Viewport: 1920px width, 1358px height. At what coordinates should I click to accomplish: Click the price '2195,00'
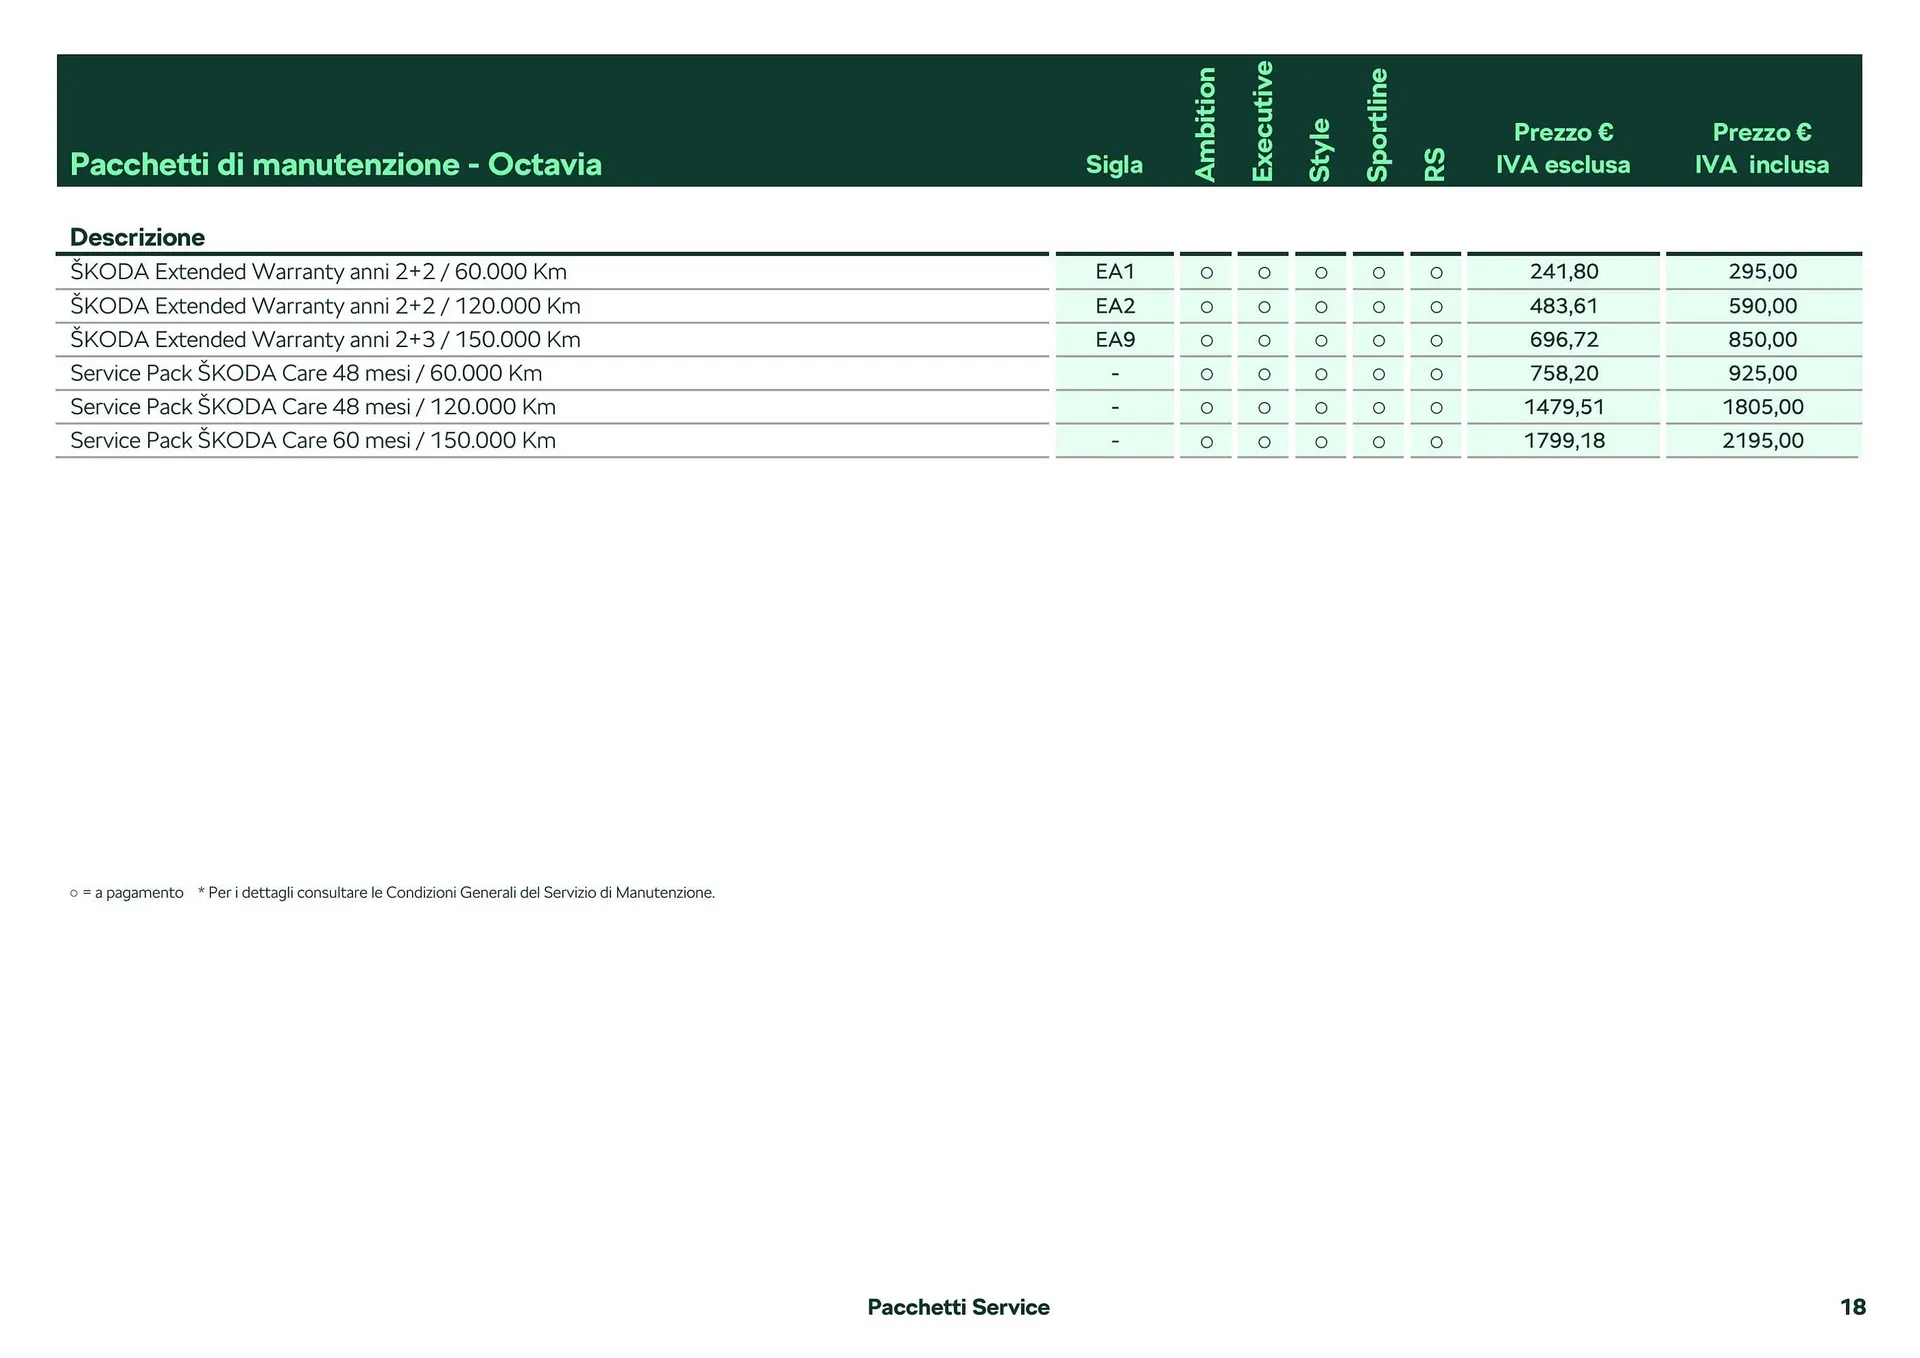[1762, 440]
